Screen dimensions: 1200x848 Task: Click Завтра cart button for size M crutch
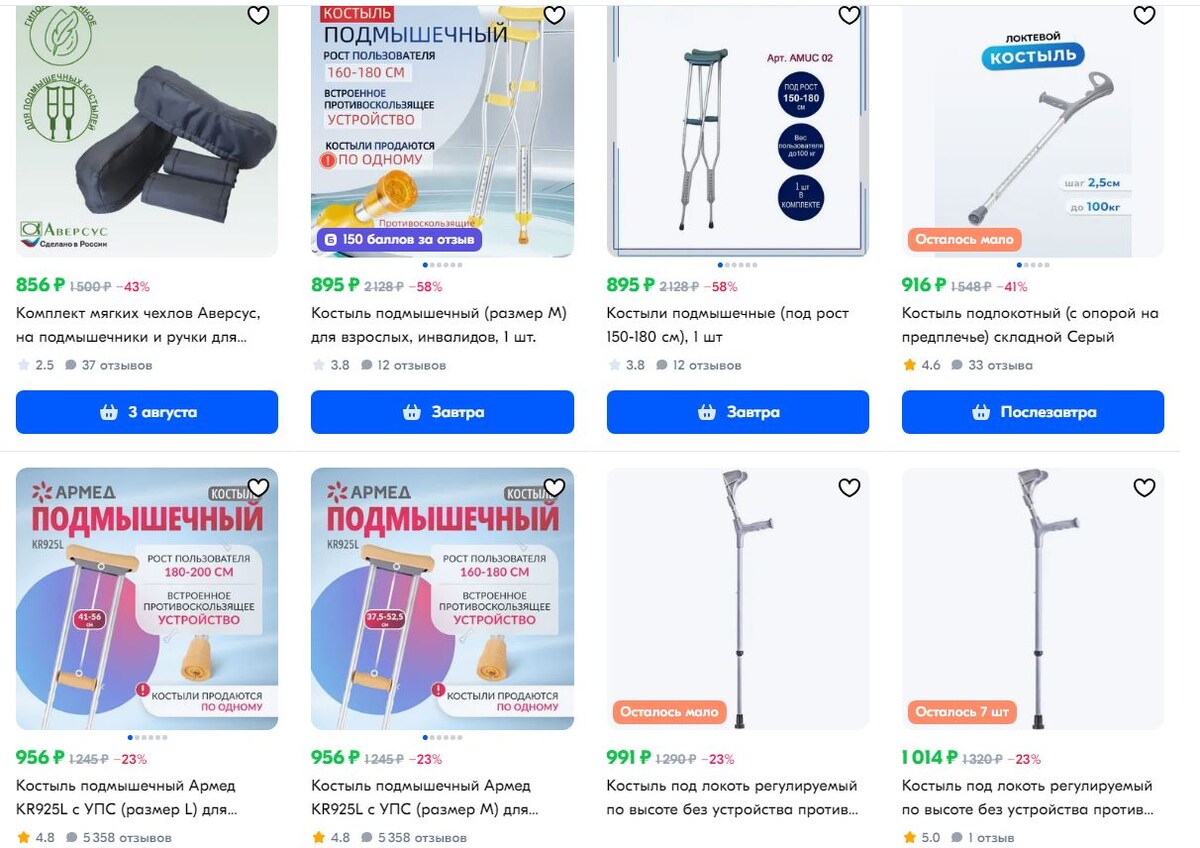pyautogui.click(x=442, y=412)
